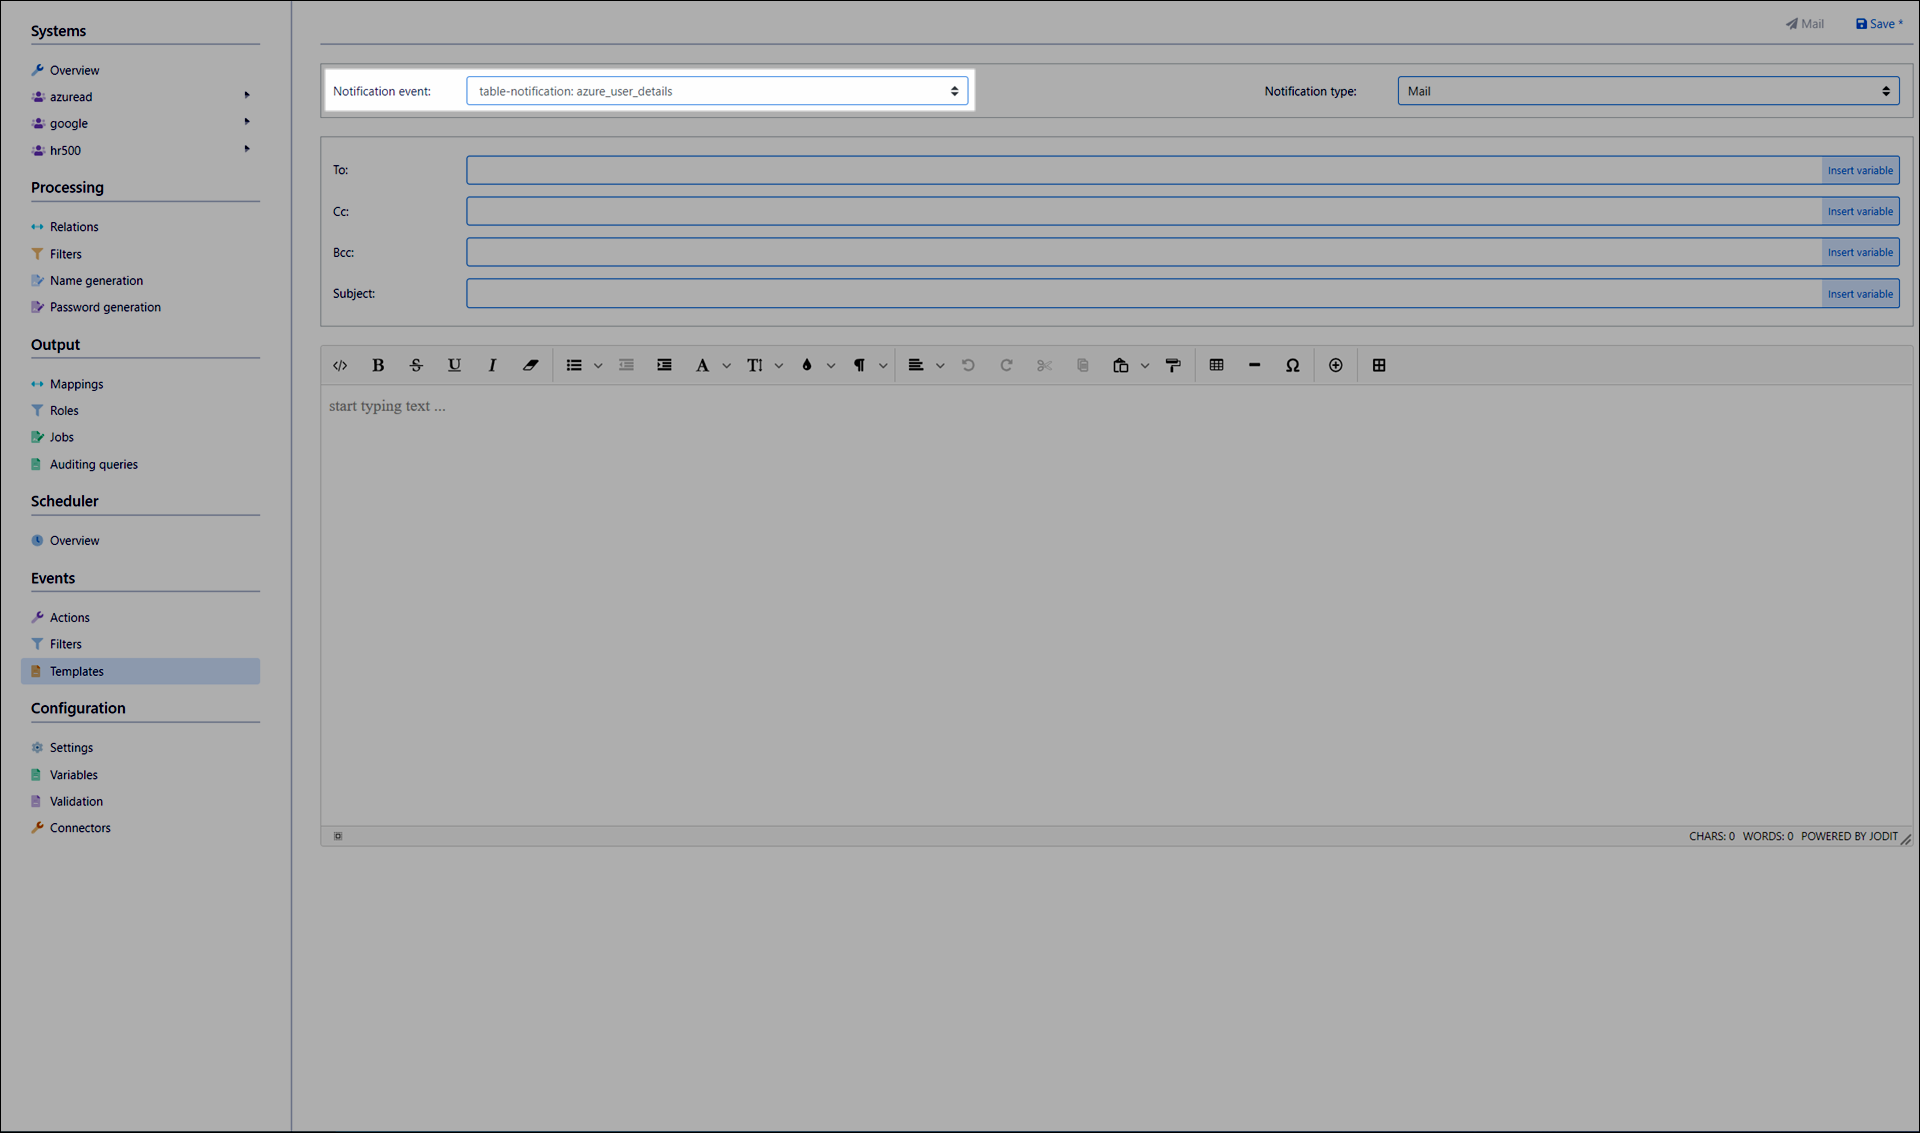
Task: Open the Notification type dropdown
Action: pos(1647,91)
